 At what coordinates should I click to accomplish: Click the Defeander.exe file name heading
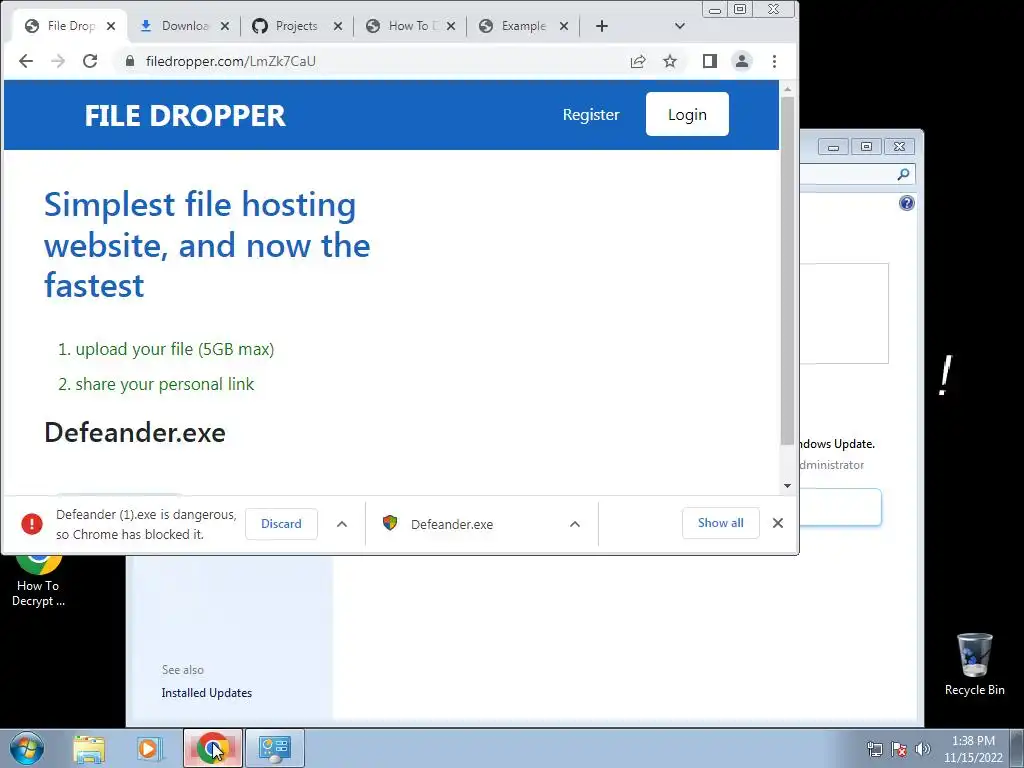[135, 432]
